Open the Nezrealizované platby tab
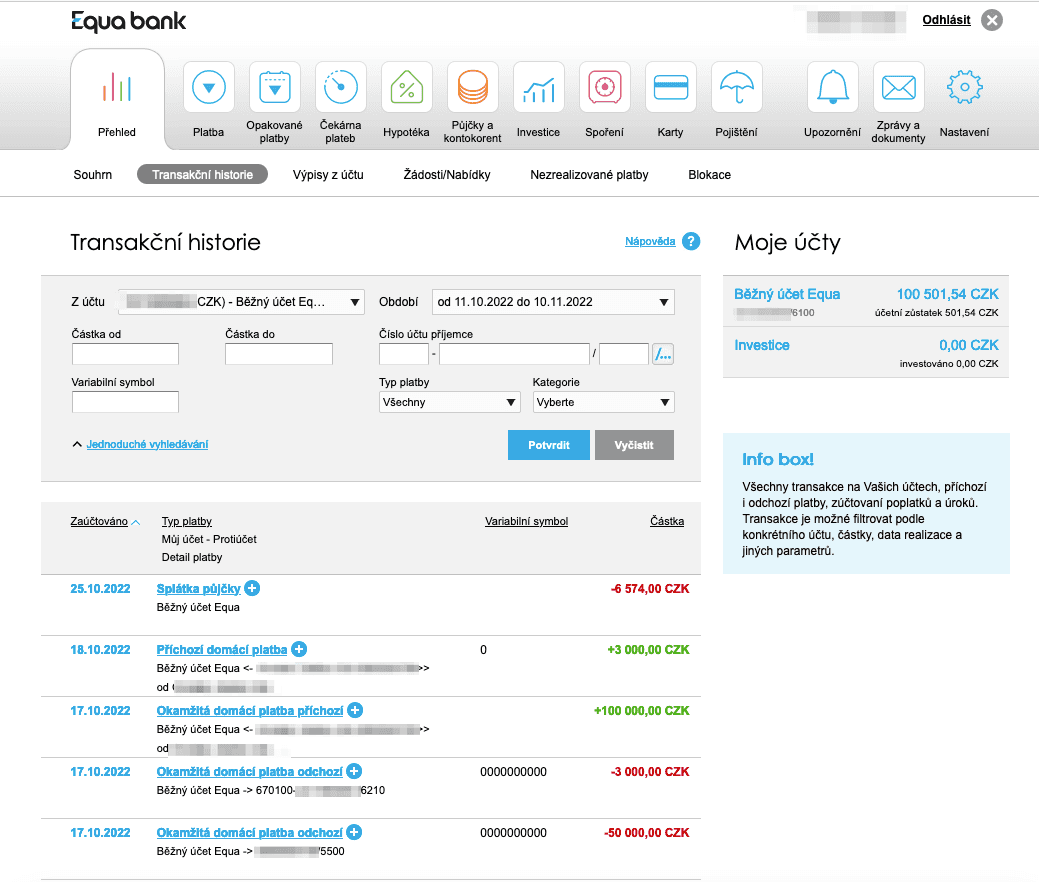 pos(589,175)
